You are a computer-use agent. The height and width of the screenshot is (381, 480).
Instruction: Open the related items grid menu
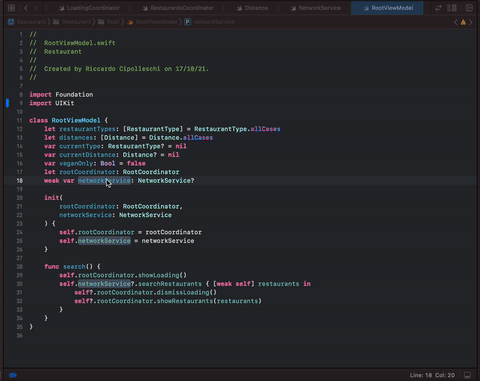click(11, 8)
